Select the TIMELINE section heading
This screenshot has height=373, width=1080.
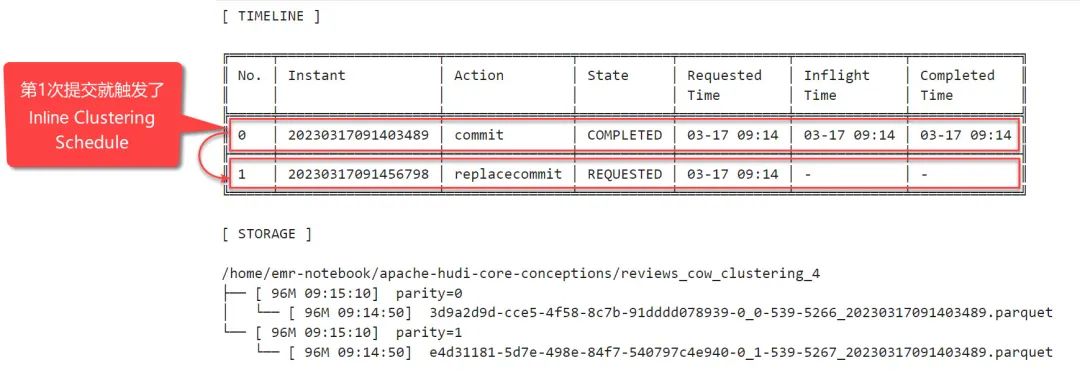(x=271, y=17)
